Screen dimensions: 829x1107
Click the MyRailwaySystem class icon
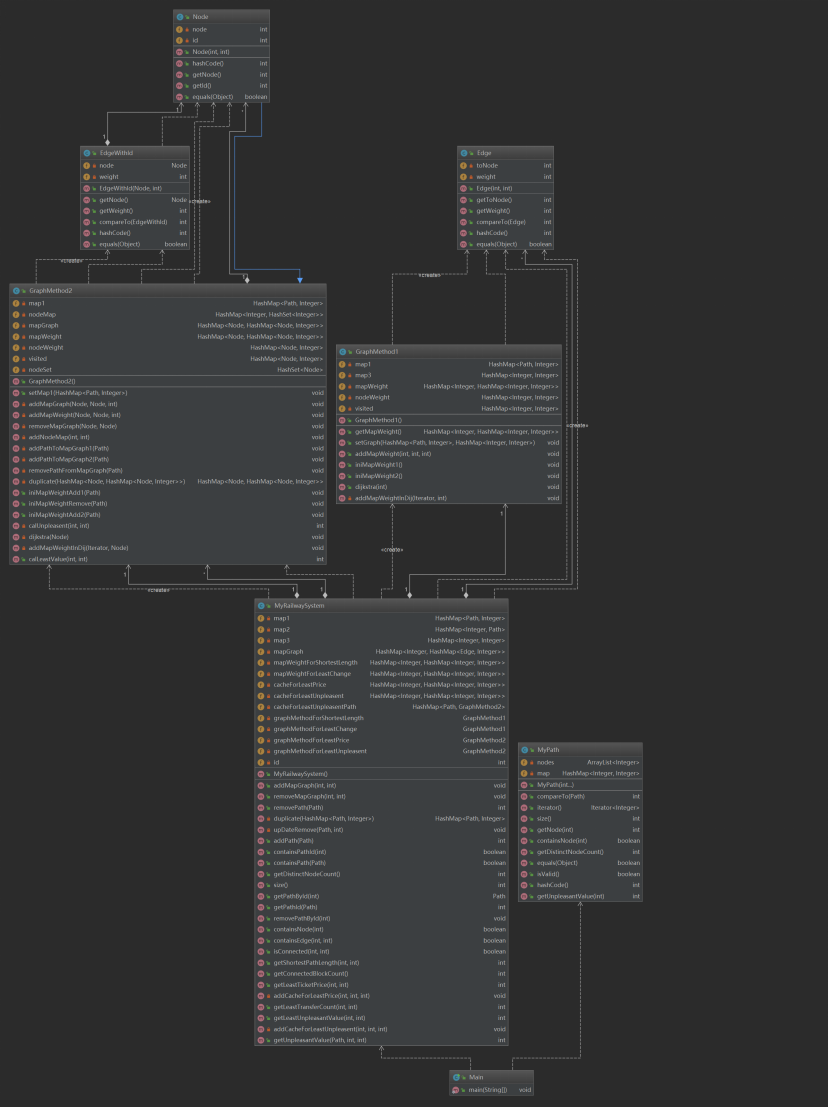click(261, 605)
